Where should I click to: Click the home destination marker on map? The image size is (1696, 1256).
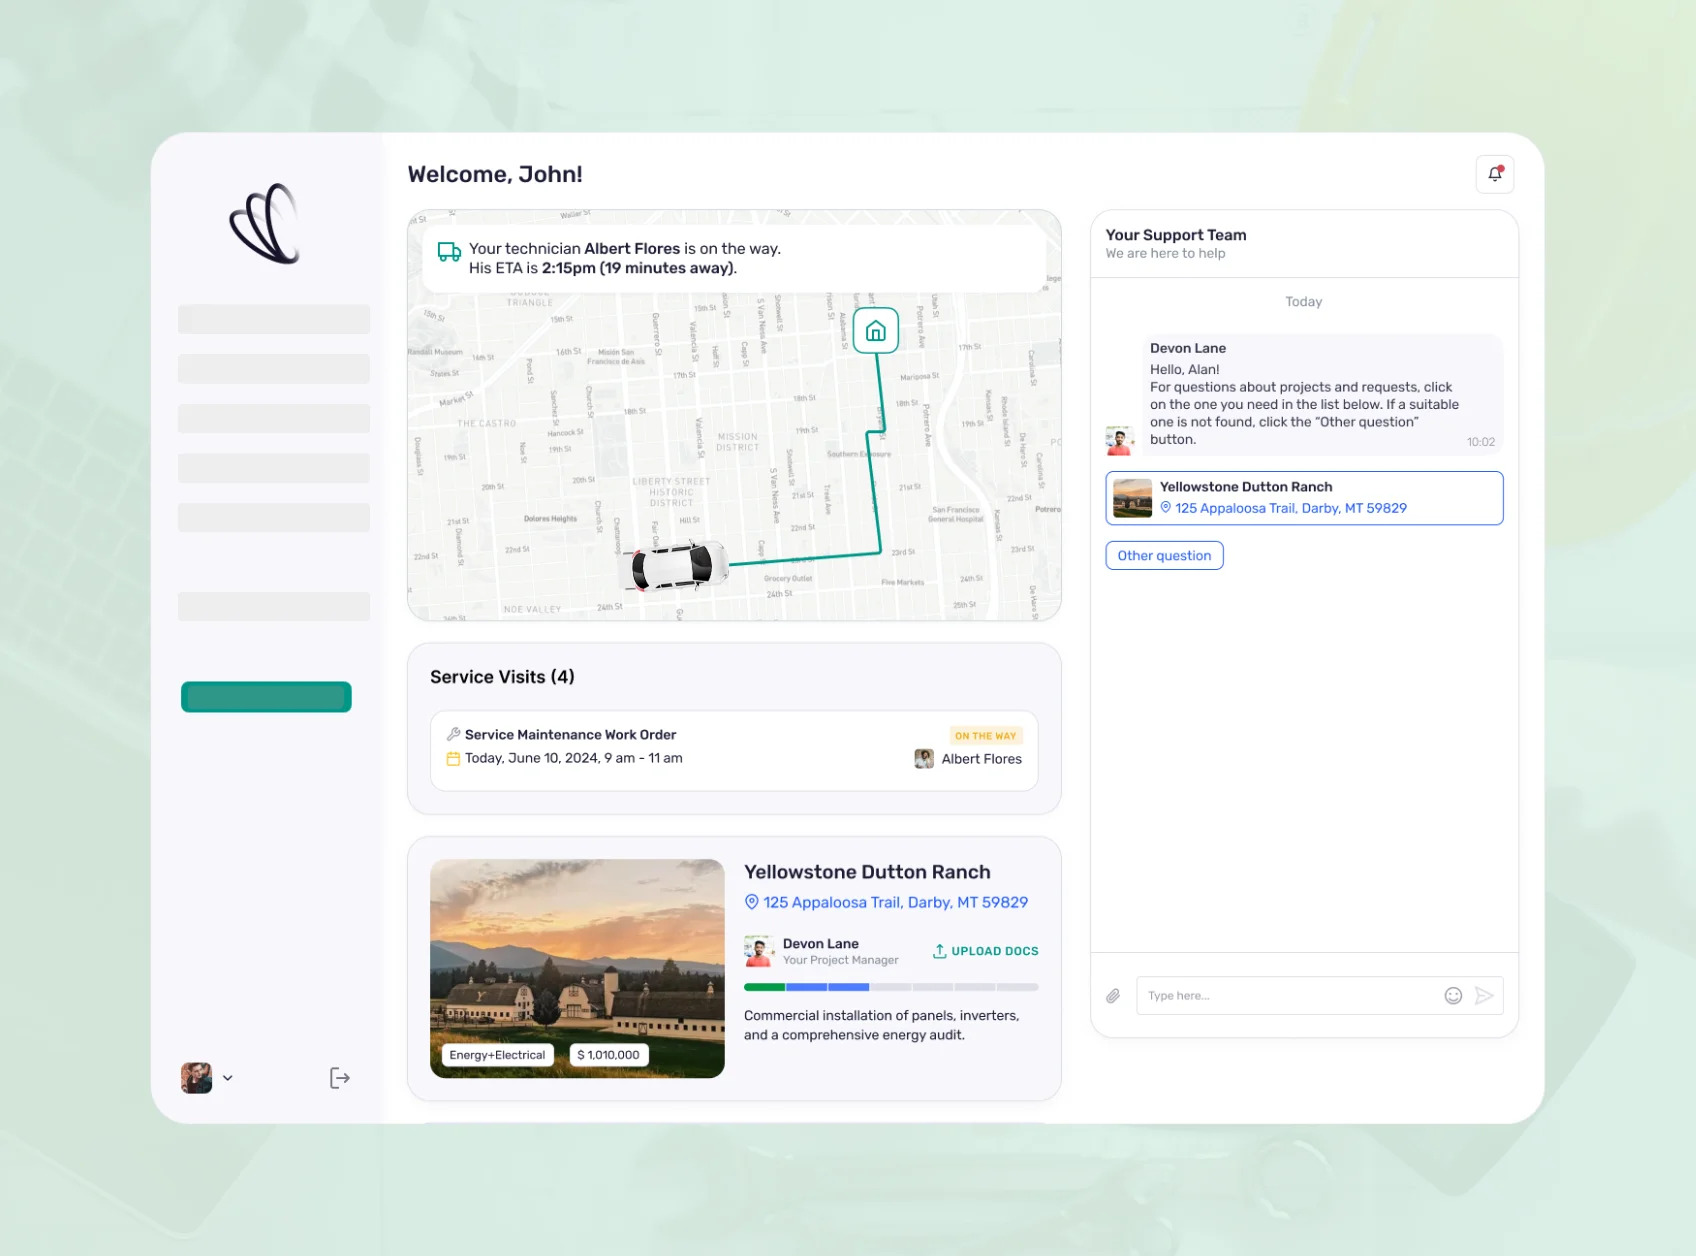(x=876, y=331)
